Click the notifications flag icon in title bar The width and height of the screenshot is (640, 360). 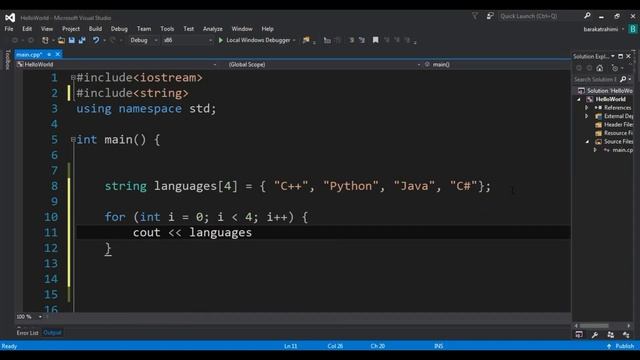475,16
